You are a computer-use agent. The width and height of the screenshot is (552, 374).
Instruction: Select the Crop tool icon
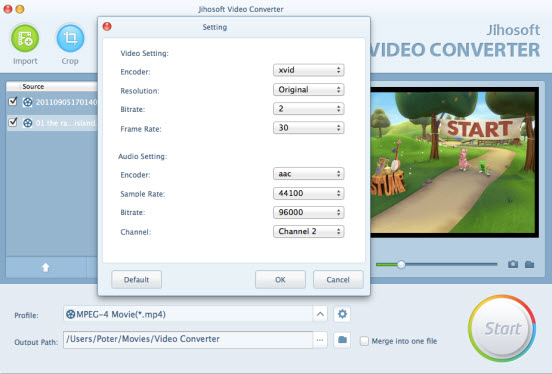[x=70, y=38]
